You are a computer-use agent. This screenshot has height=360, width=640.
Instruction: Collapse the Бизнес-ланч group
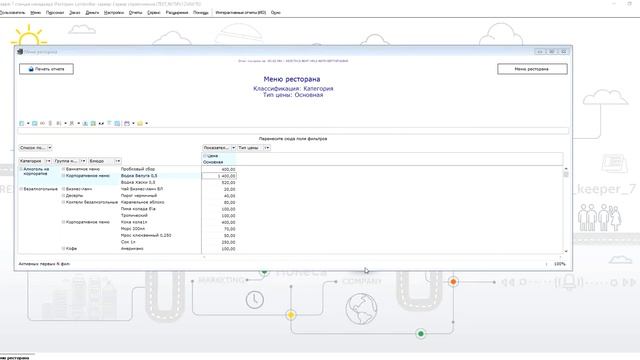click(63, 189)
